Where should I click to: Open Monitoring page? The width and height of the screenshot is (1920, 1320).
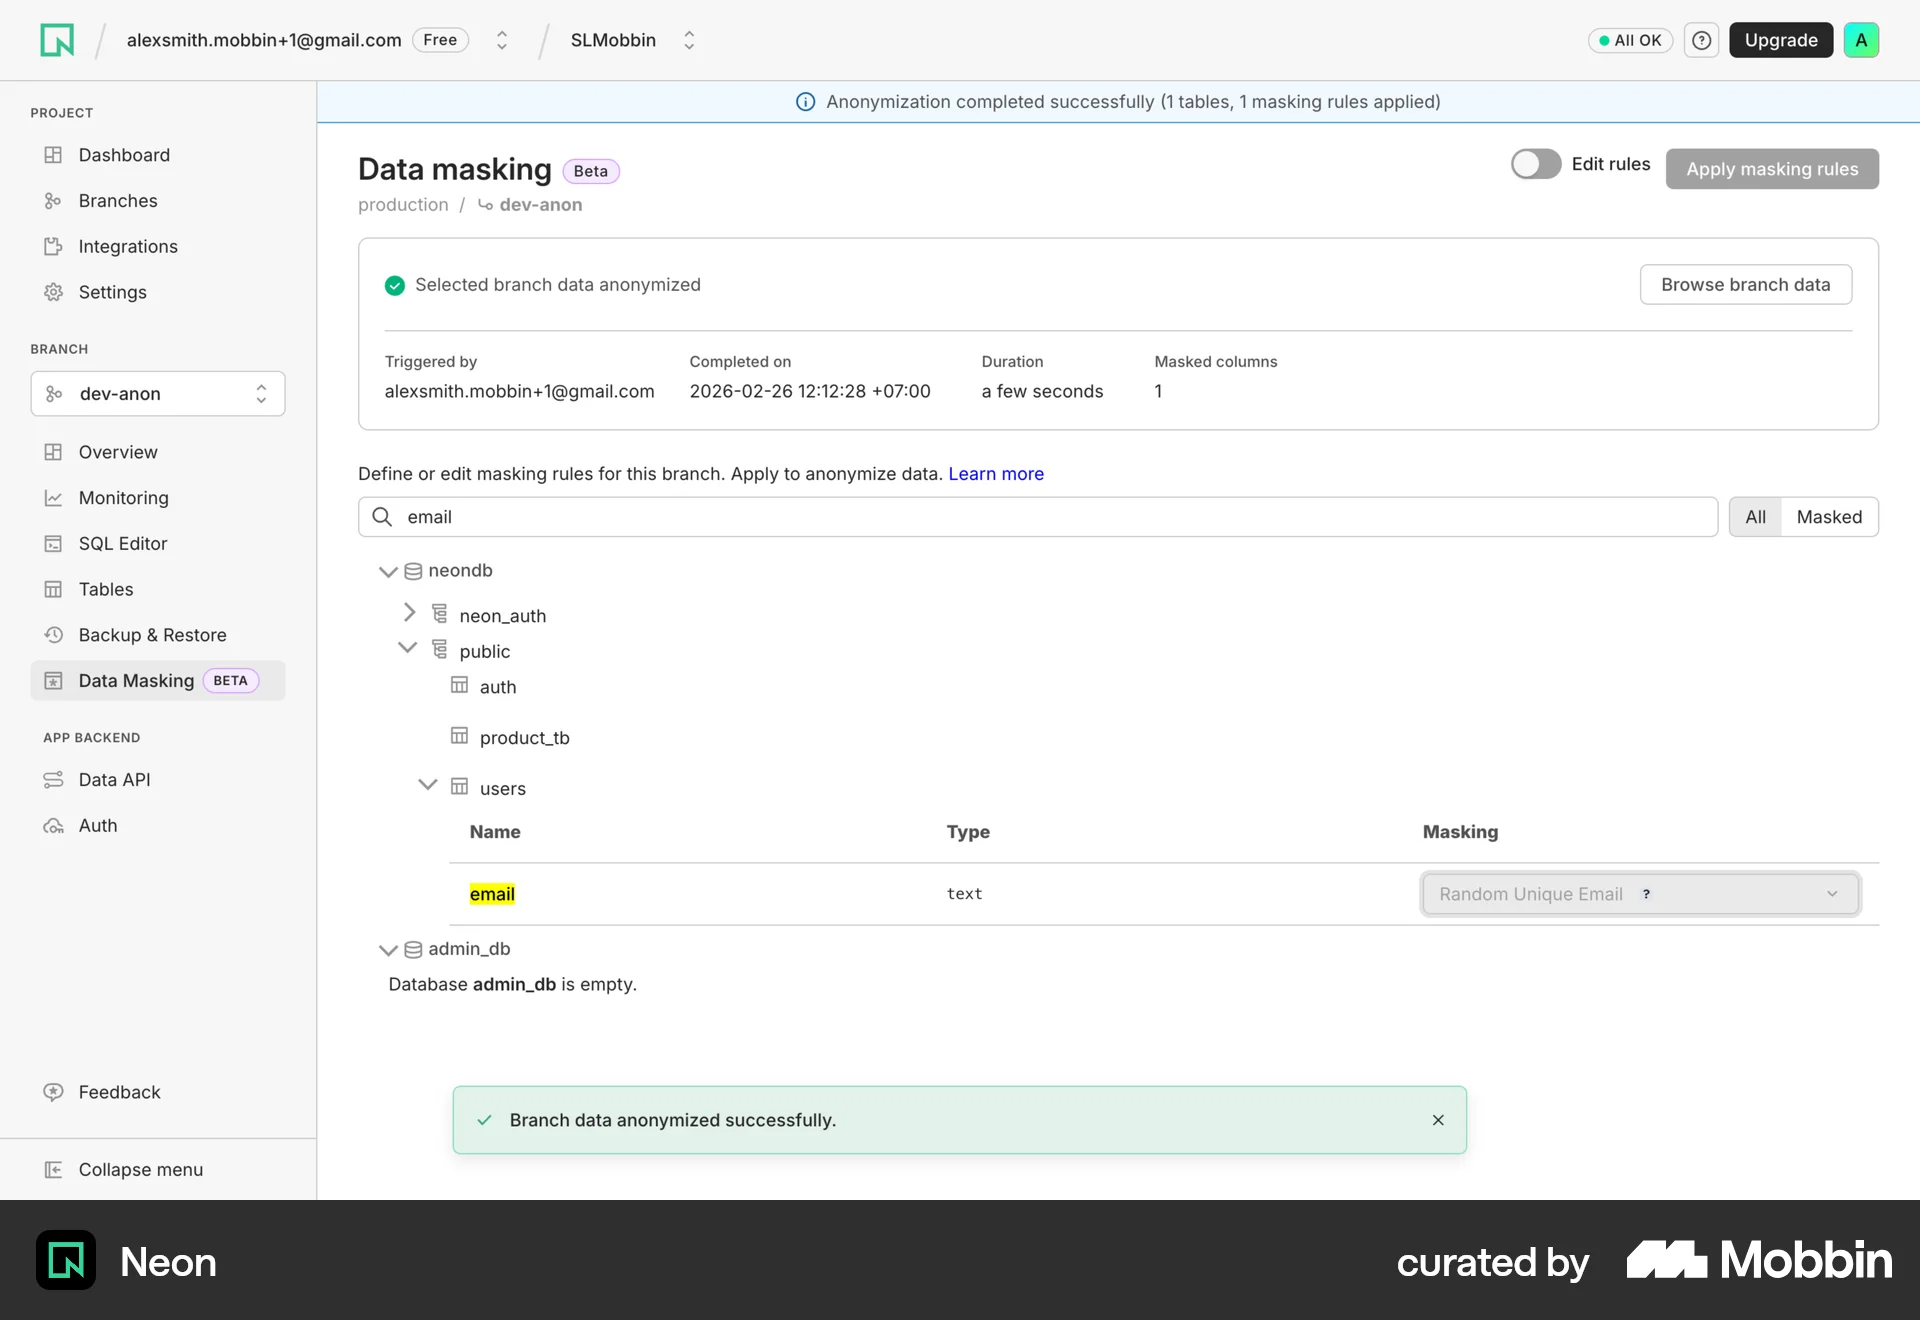click(158, 498)
